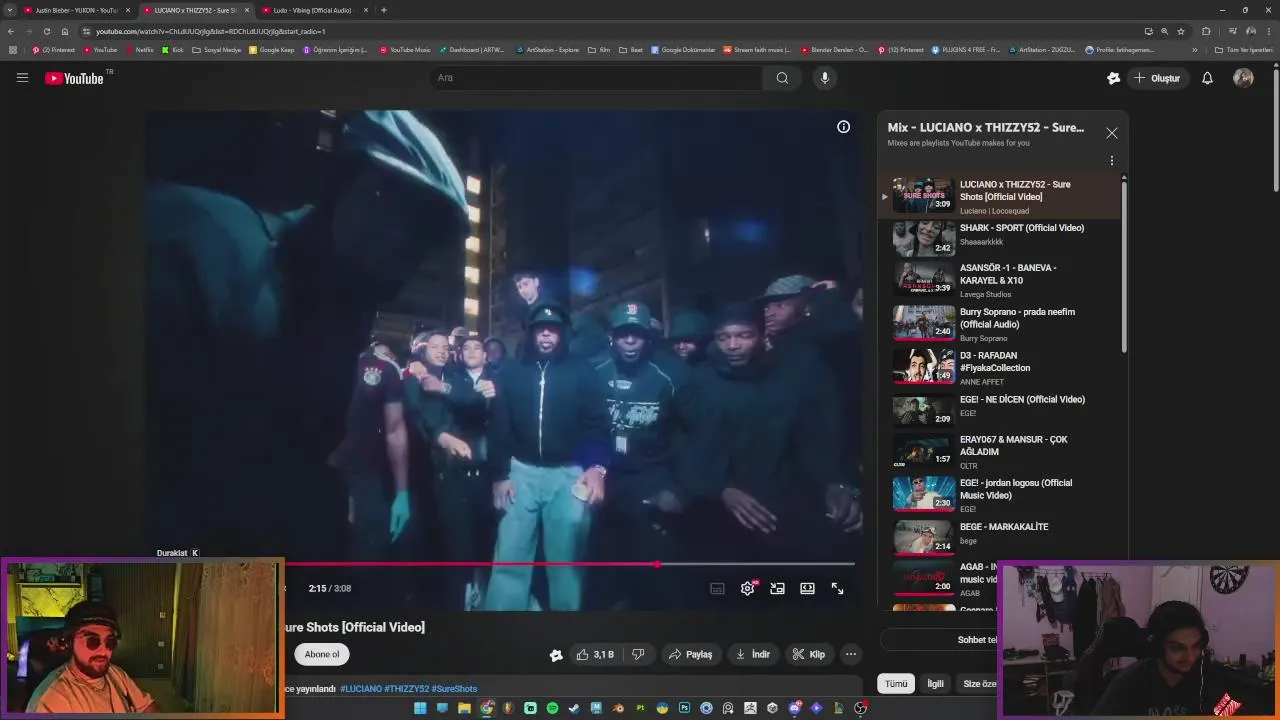The image size is (1280, 720).
Task: Open the account avatar menu
Action: pos(1243,78)
